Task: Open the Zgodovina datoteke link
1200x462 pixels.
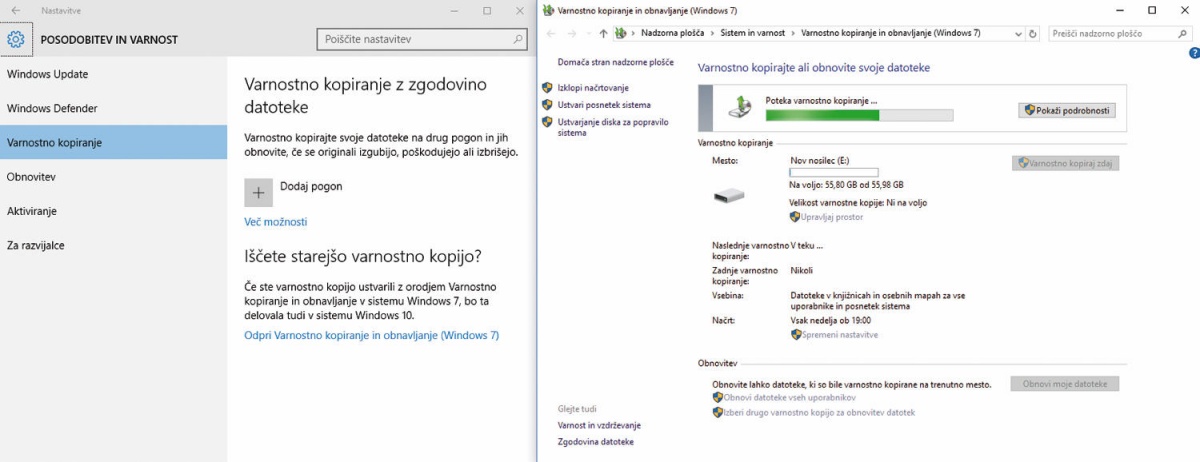Action: (x=596, y=441)
